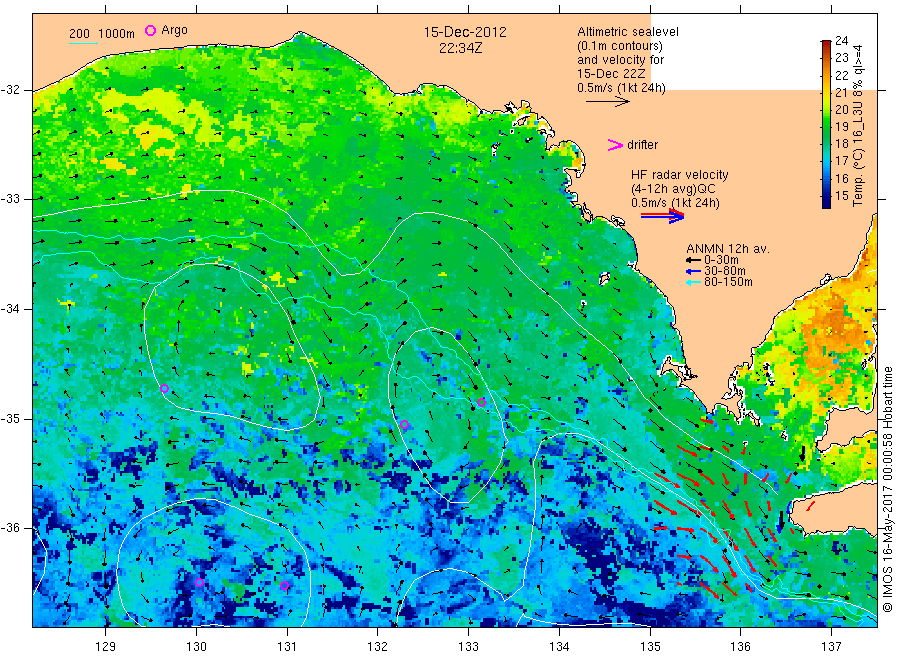Click the IMOS copyright timestamp text

(x=887, y=489)
